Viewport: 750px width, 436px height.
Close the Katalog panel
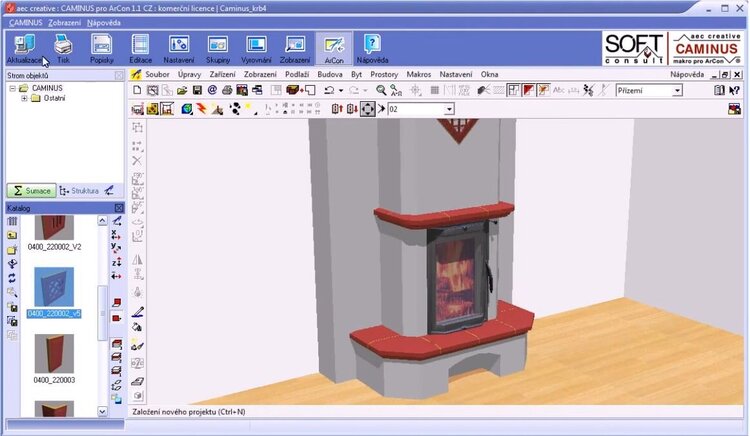tap(119, 208)
